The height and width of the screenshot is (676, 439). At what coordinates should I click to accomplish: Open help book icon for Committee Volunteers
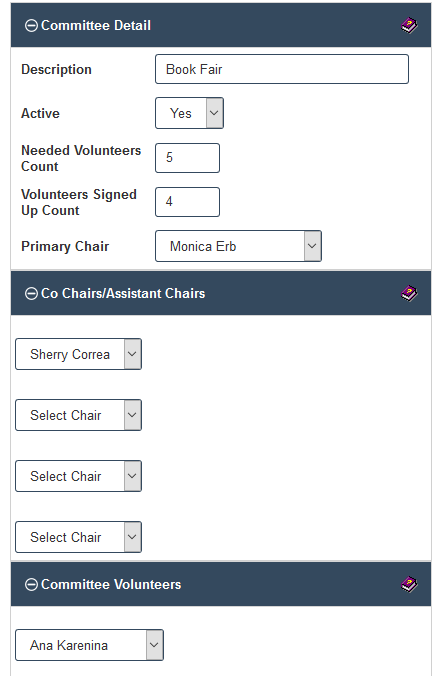408,585
